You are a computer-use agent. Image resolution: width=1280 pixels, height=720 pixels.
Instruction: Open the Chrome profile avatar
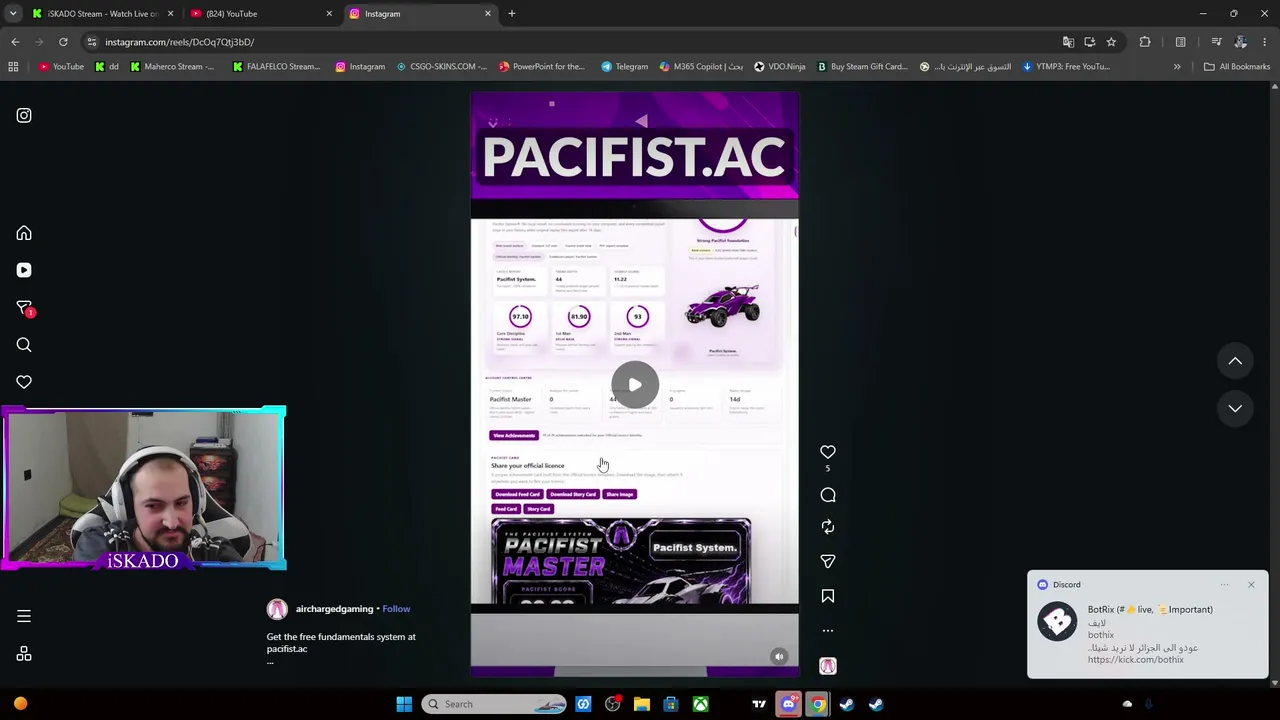[x=1241, y=42]
